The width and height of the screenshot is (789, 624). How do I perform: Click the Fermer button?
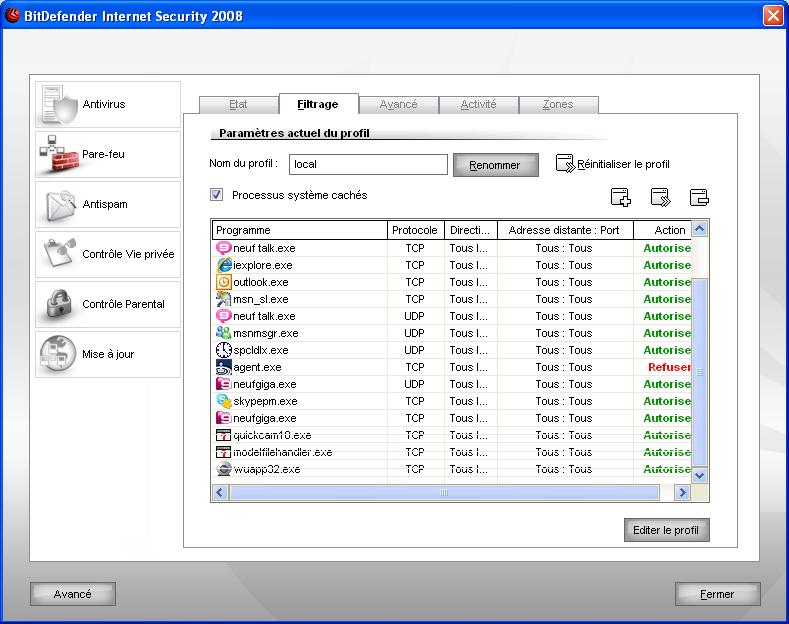coord(717,594)
